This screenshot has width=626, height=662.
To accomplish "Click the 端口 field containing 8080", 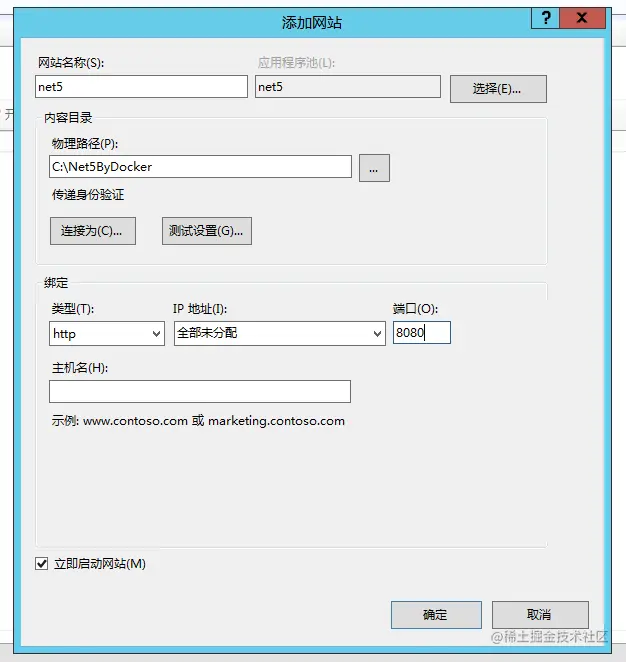I will click(x=422, y=333).
